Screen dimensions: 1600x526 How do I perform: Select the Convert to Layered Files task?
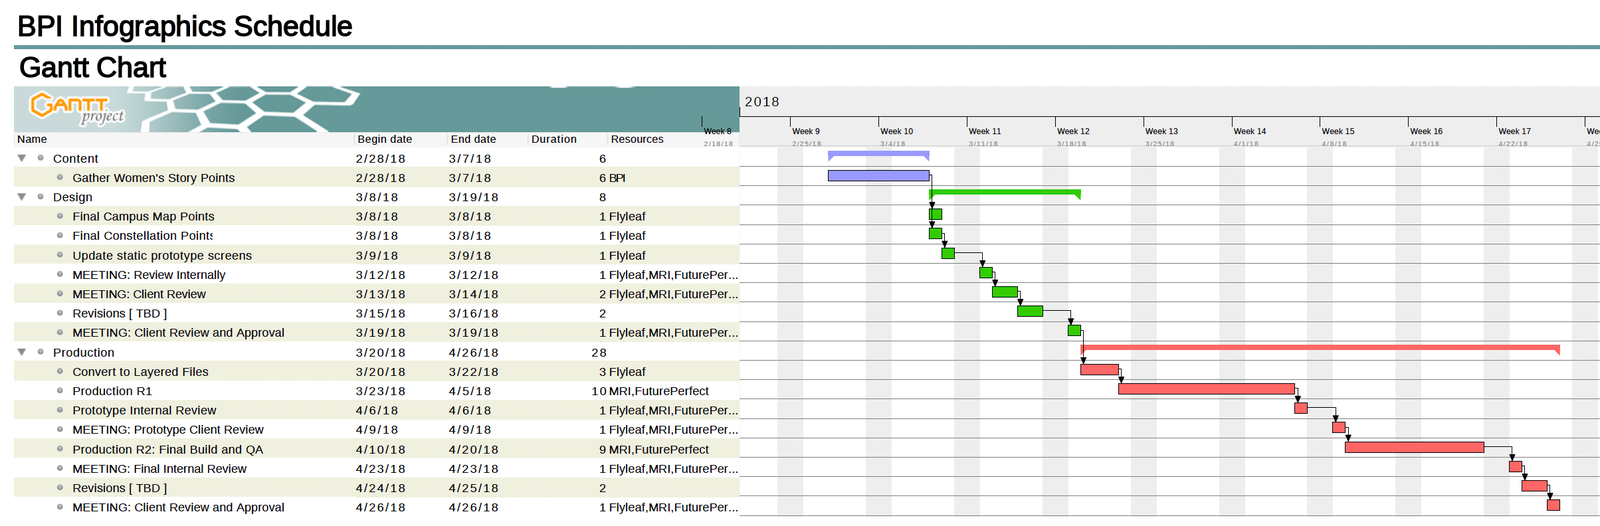click(140, 372)
